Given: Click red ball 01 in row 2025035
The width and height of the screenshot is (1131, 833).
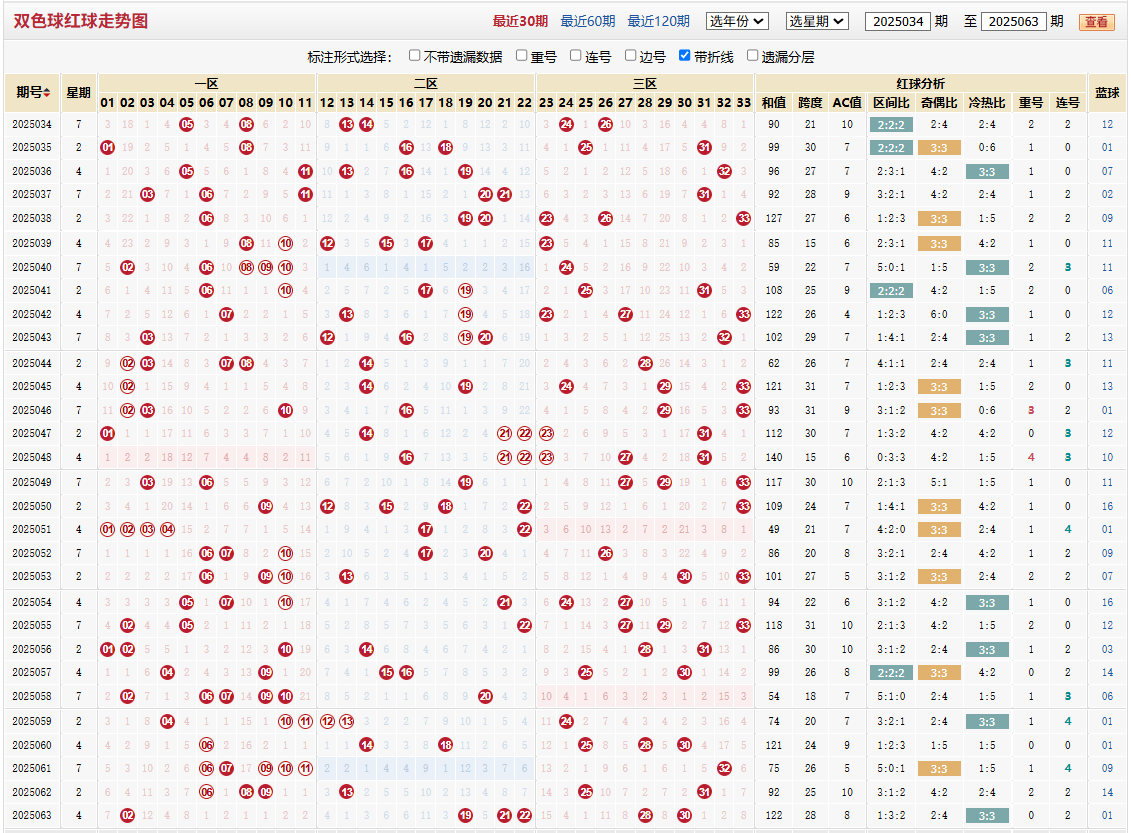Looking at the screenshot, I should pos(107,148).
